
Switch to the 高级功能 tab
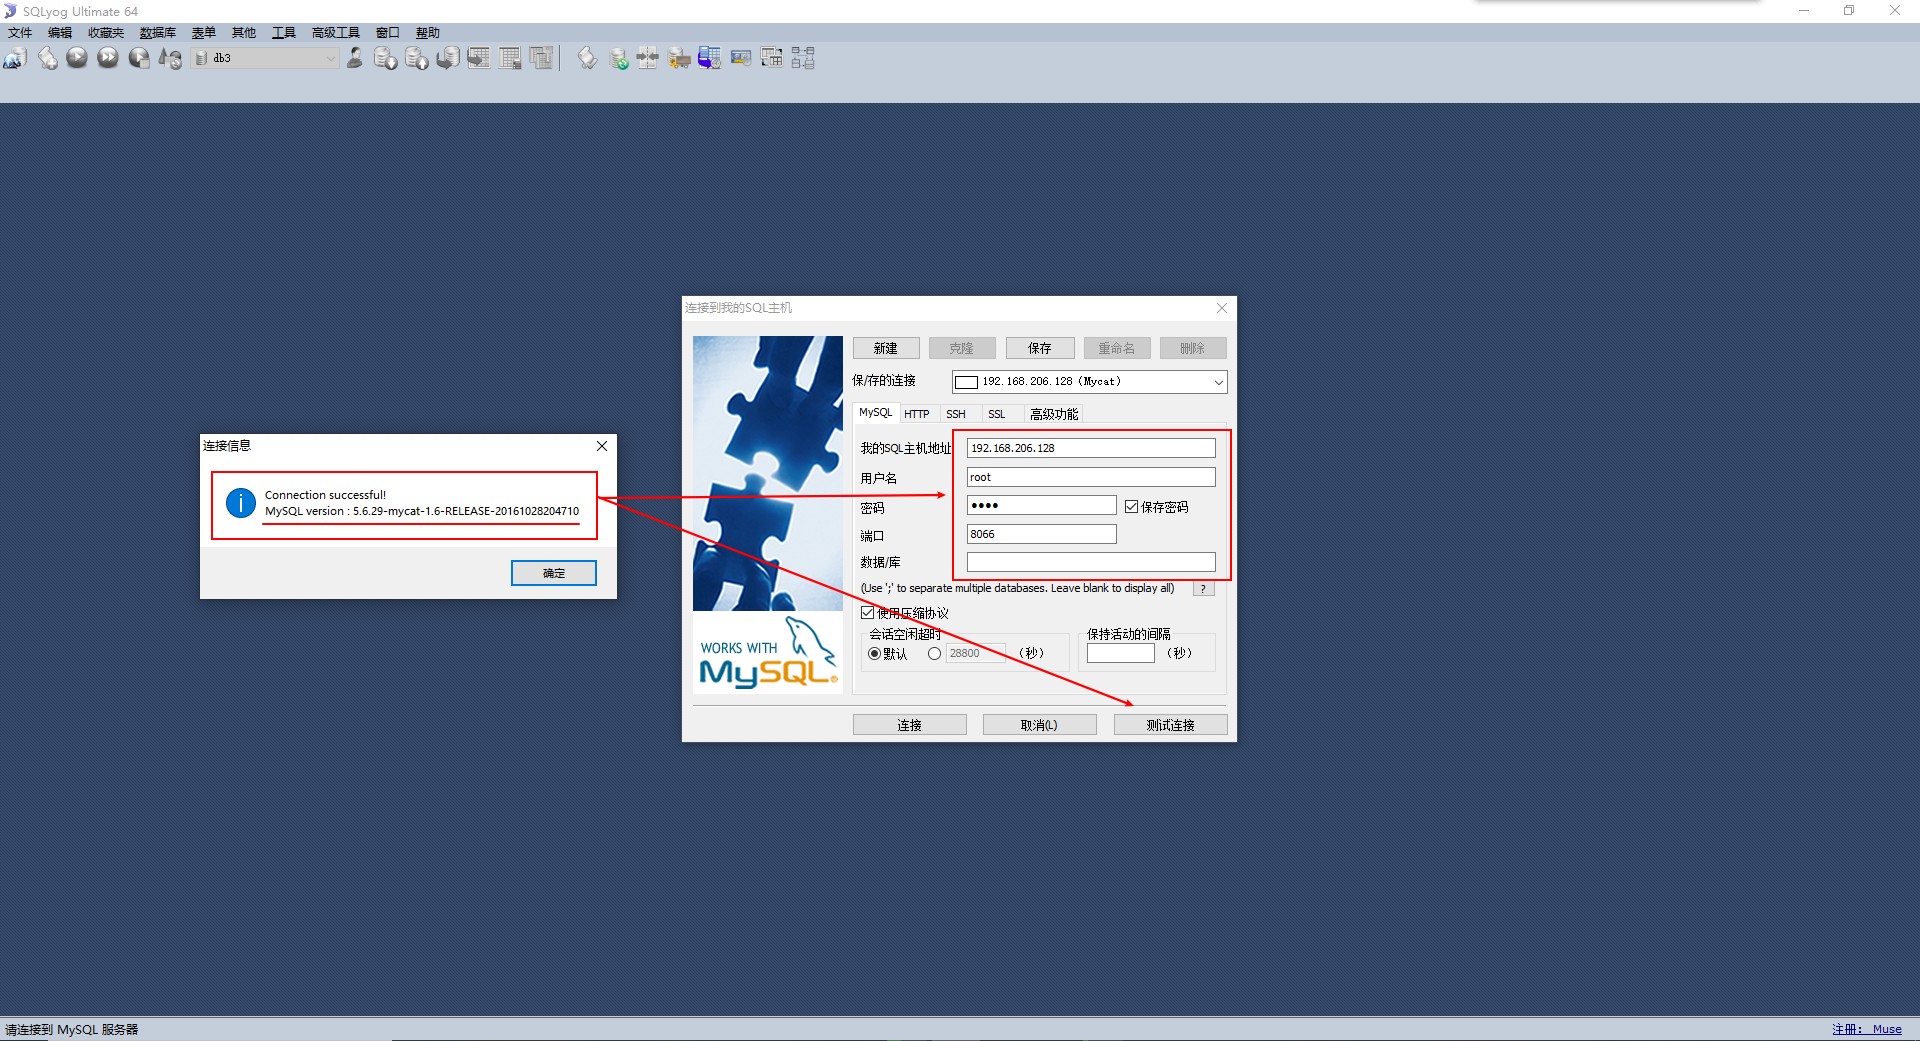point(1054,414)
